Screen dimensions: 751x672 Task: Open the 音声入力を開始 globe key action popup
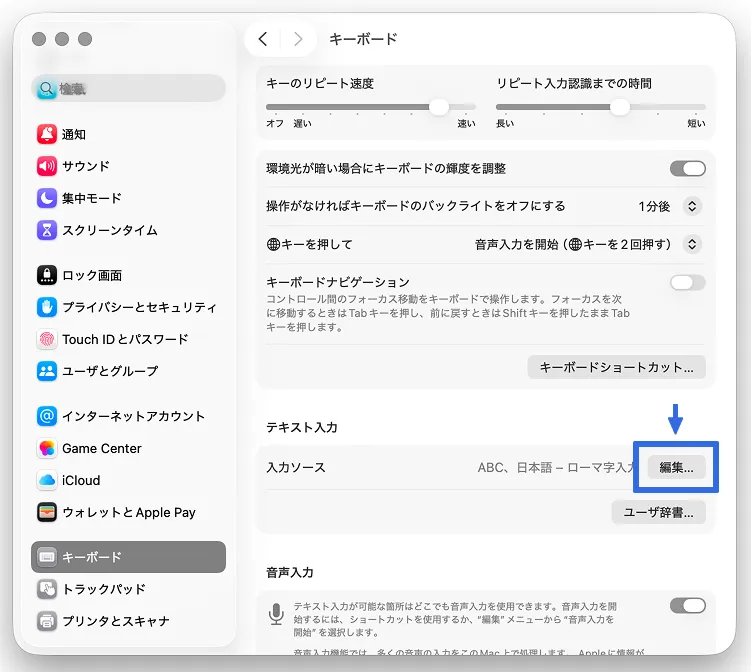click(x=692, y=244)
